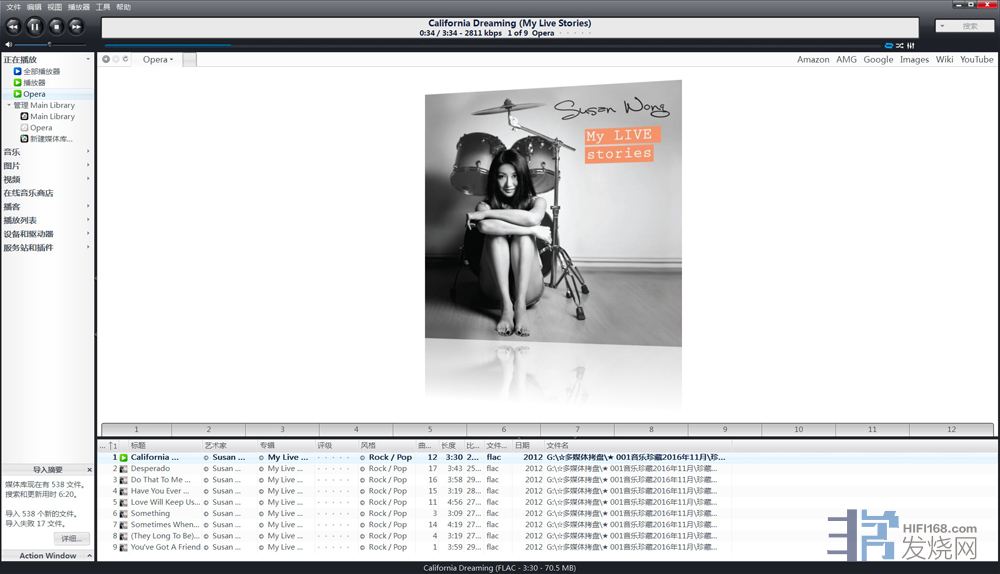Open the 工具 menu

pos(103,7)
